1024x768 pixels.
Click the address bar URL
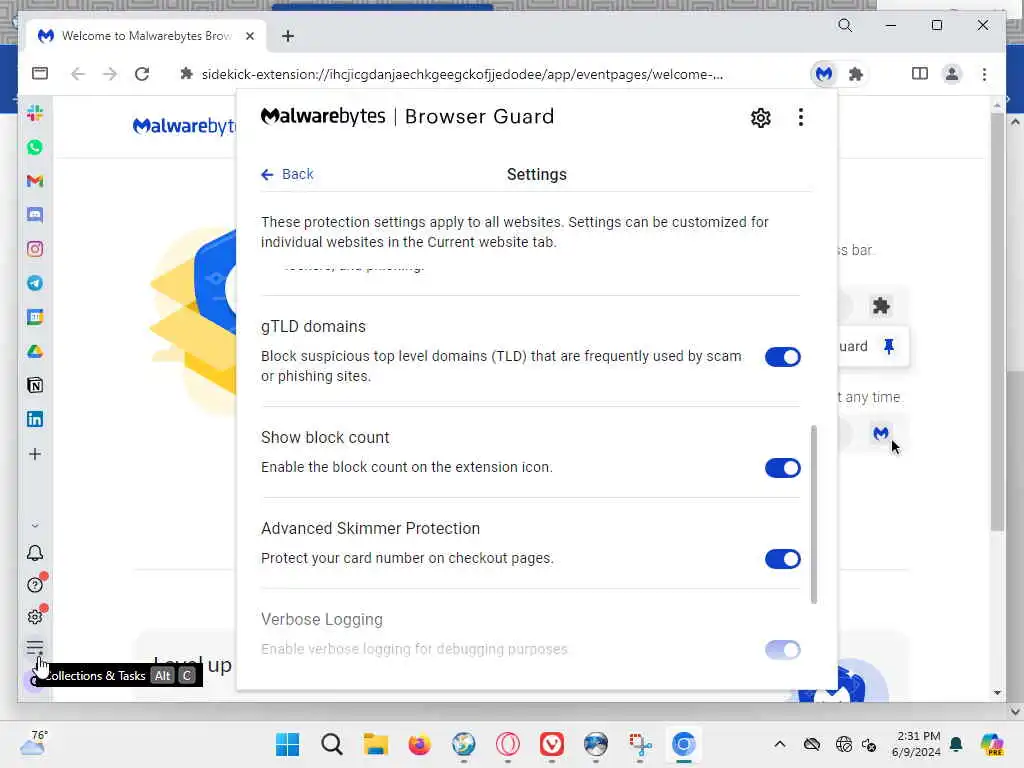point(462,74)
